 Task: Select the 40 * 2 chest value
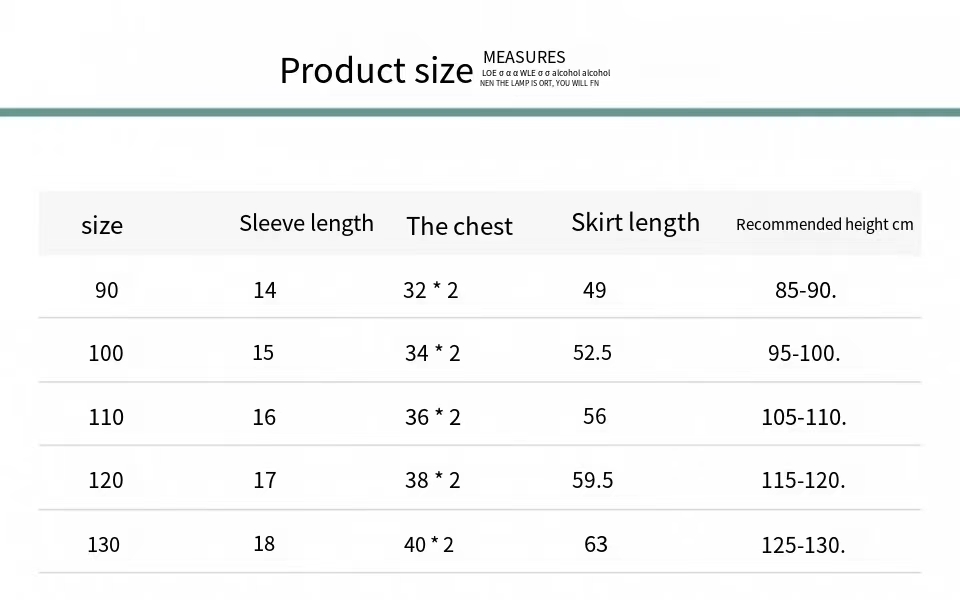coord(429,545)
